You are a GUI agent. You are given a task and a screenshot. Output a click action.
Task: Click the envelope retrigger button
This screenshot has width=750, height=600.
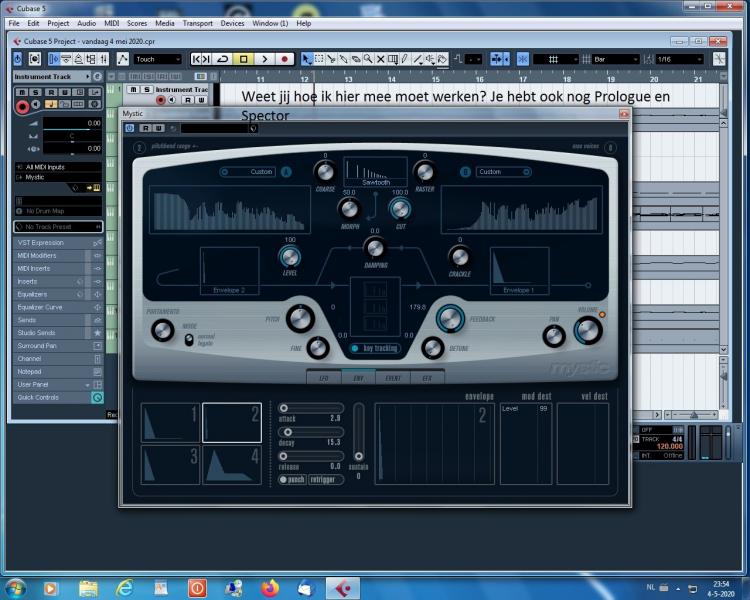(x=326, y=479)
